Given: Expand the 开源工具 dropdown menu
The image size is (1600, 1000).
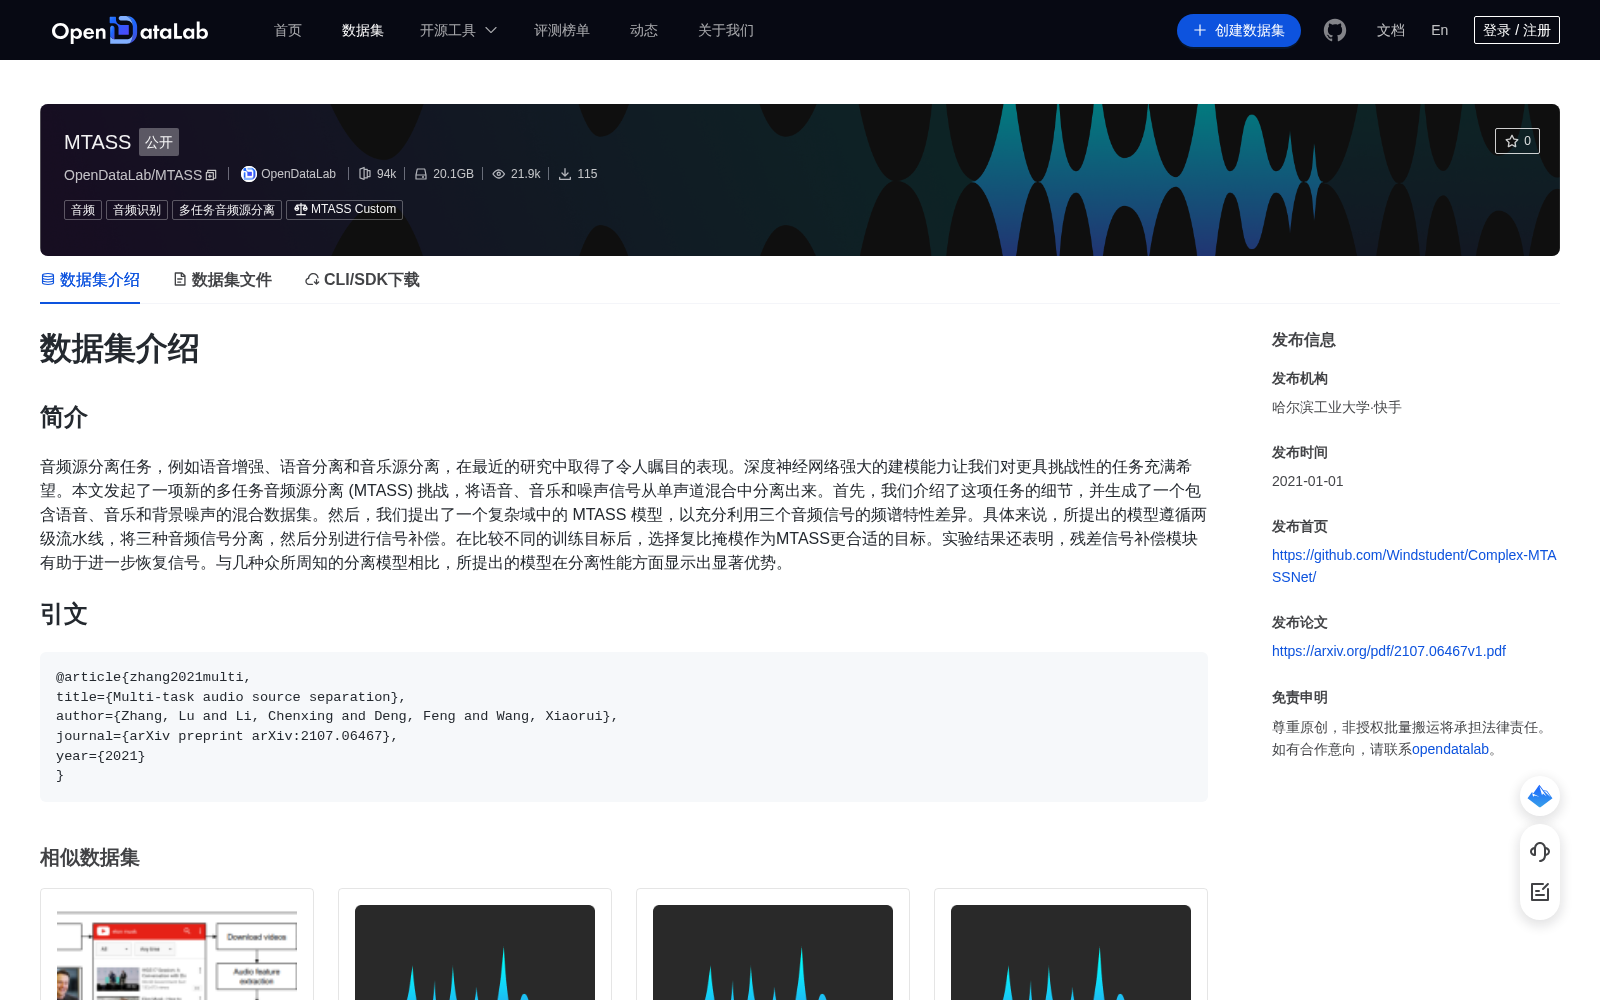Looking at the screenshot, I should click(x=458, y=30).
